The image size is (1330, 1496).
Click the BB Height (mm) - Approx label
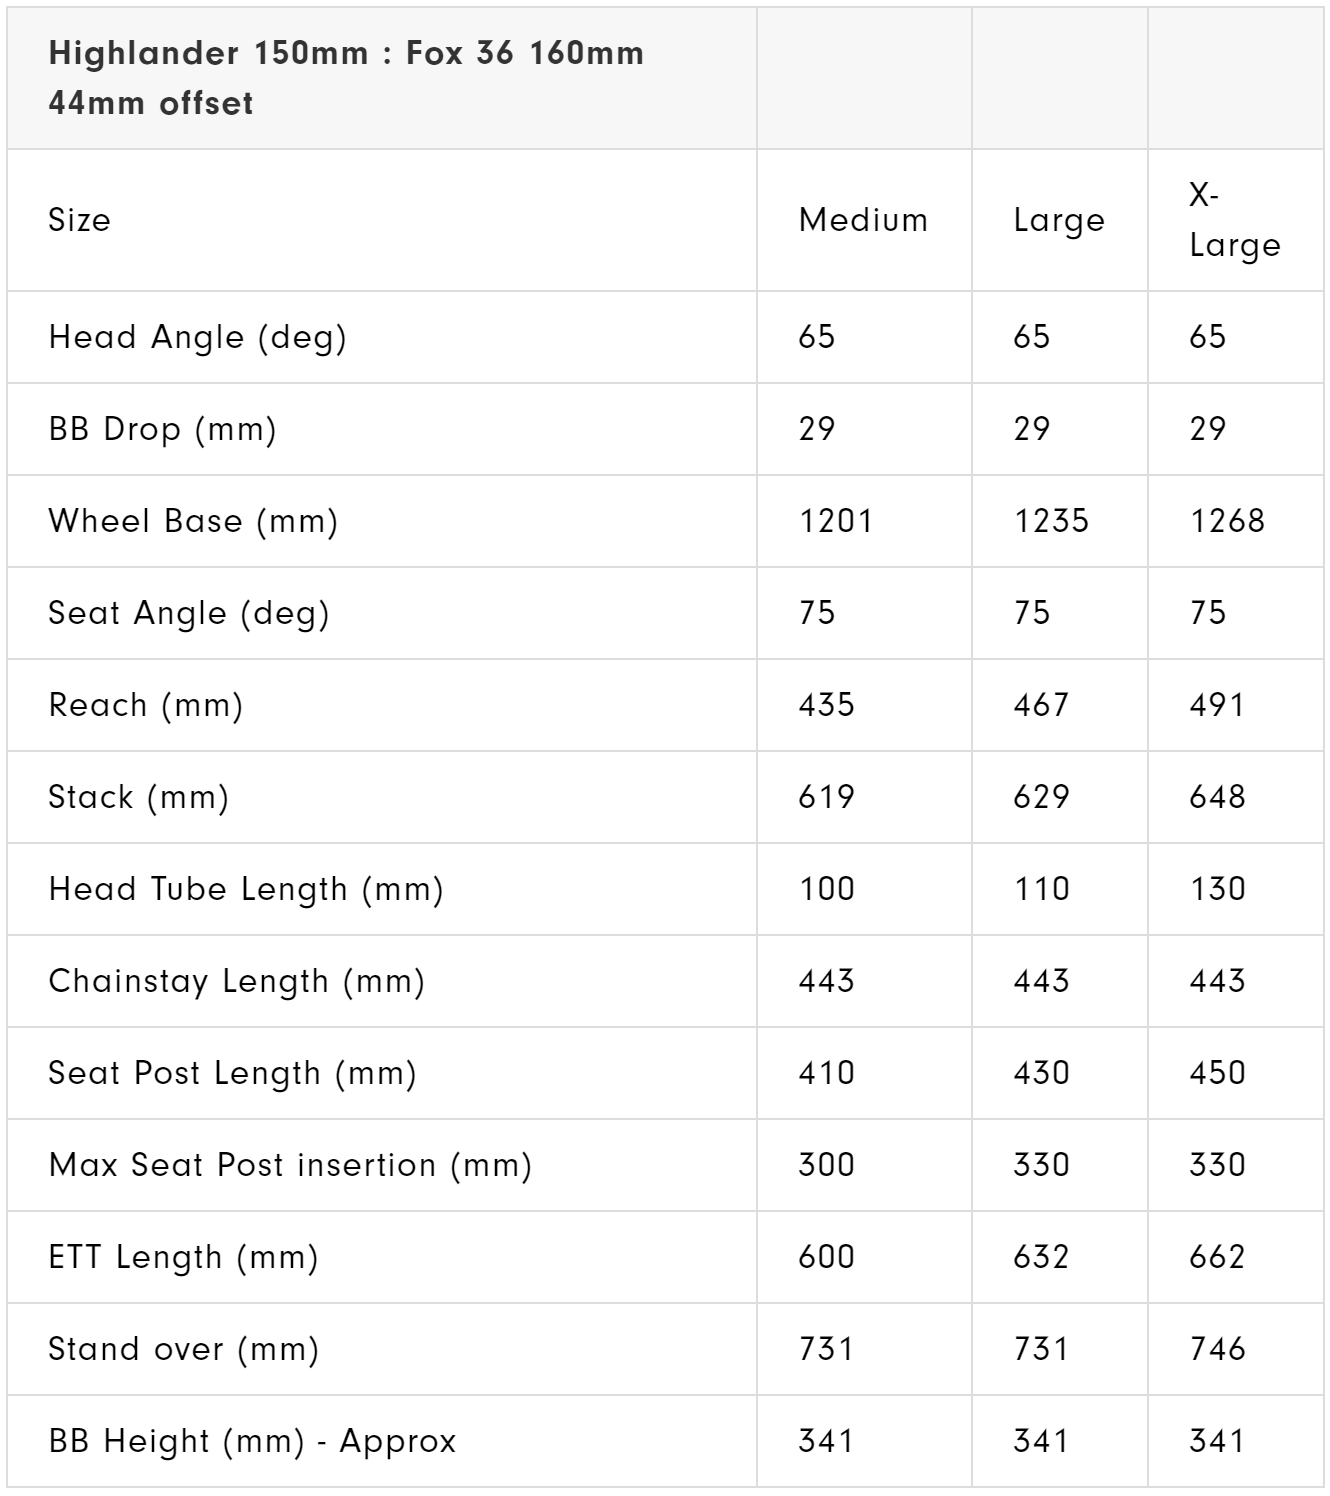click(252, 1441)
